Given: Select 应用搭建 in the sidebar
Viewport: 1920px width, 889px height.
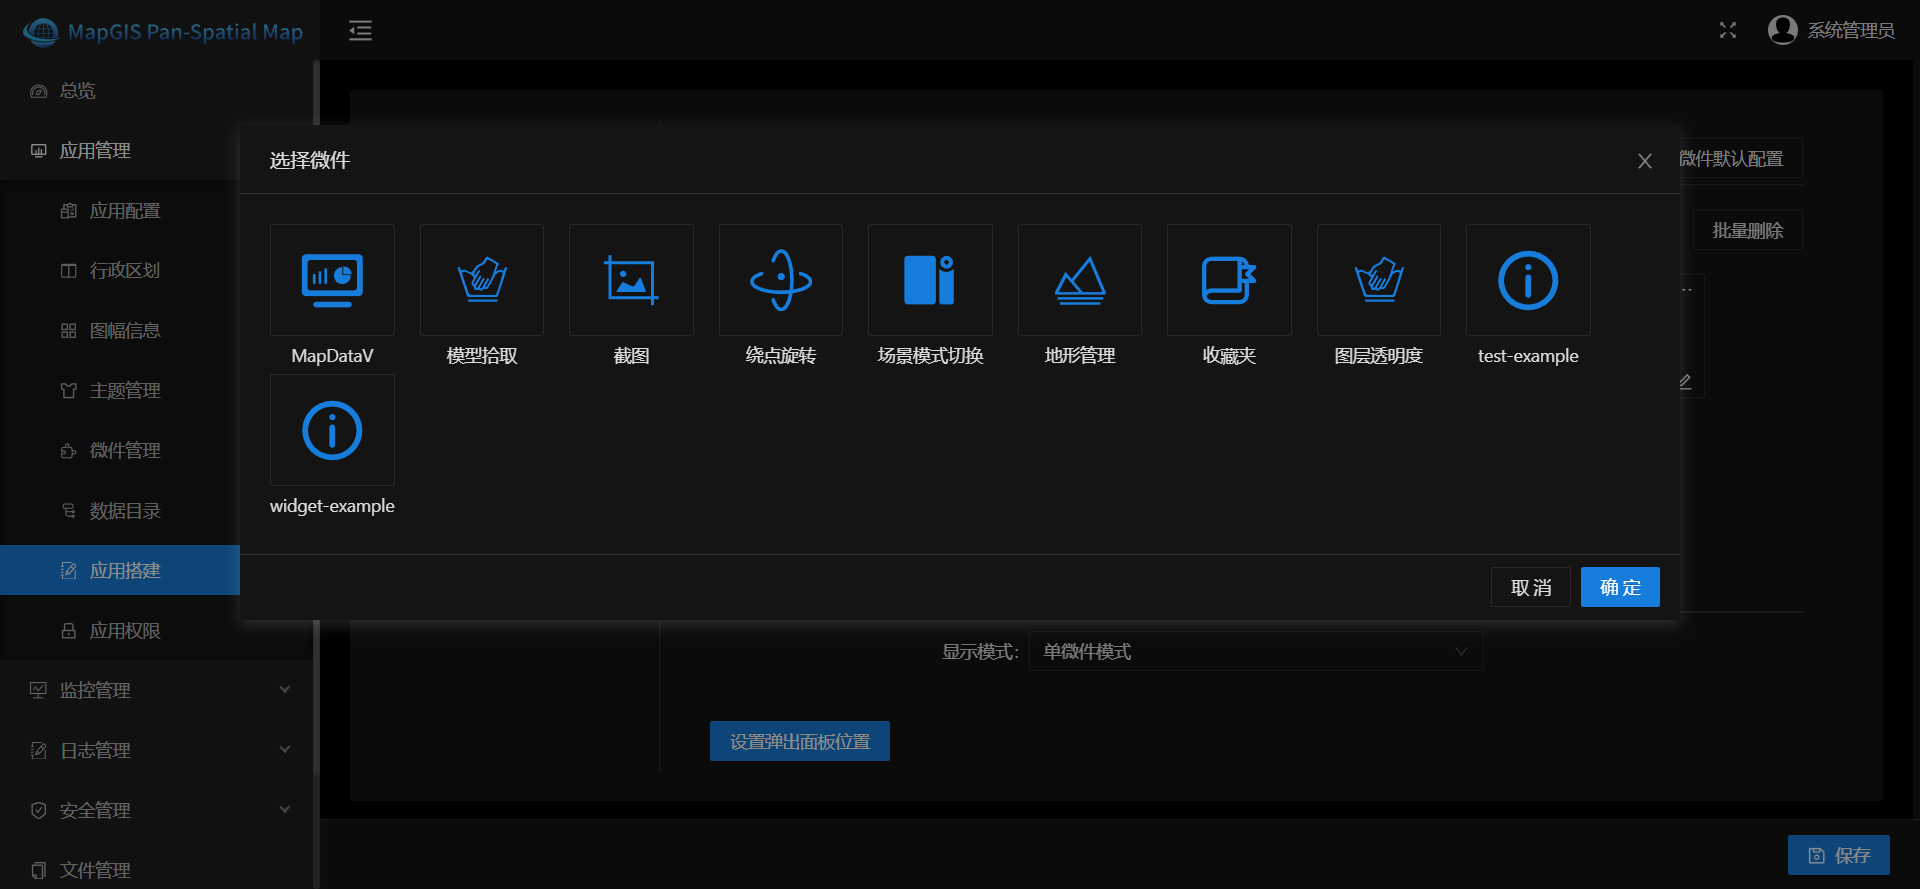Looking at the screenshot, I should [x=120, y=570].
